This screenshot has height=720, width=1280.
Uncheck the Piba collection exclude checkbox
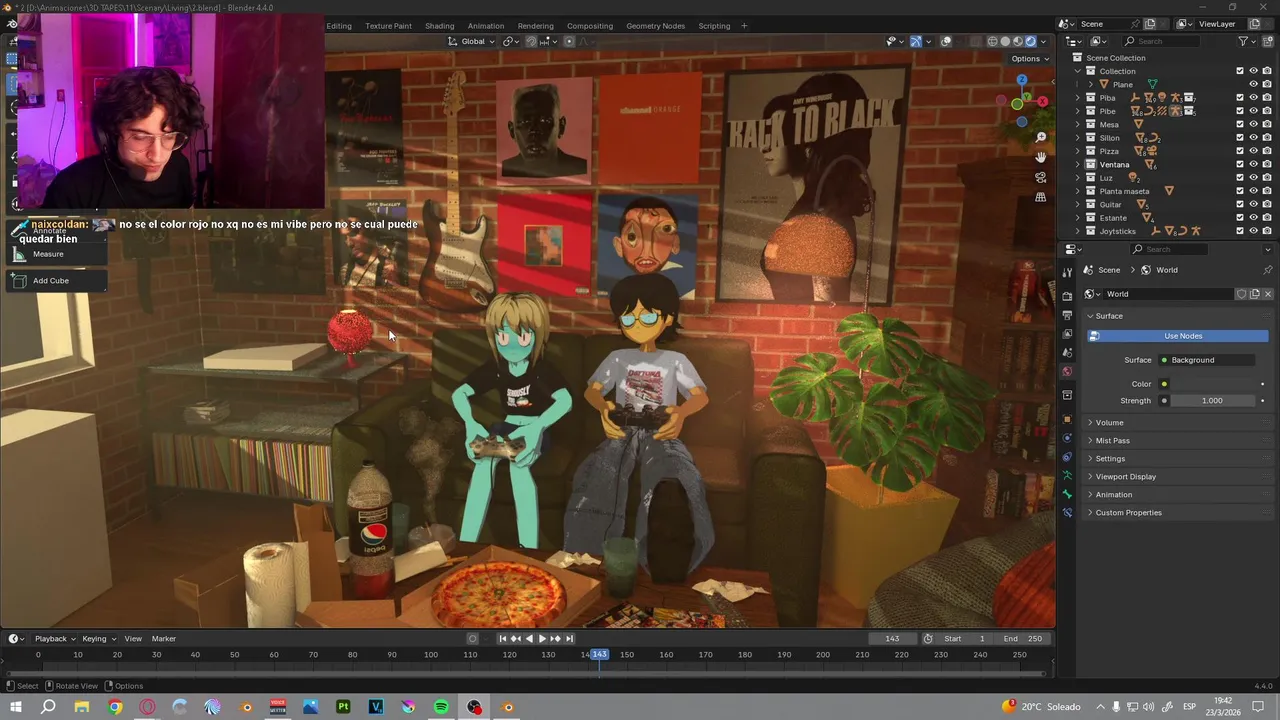1240,98
